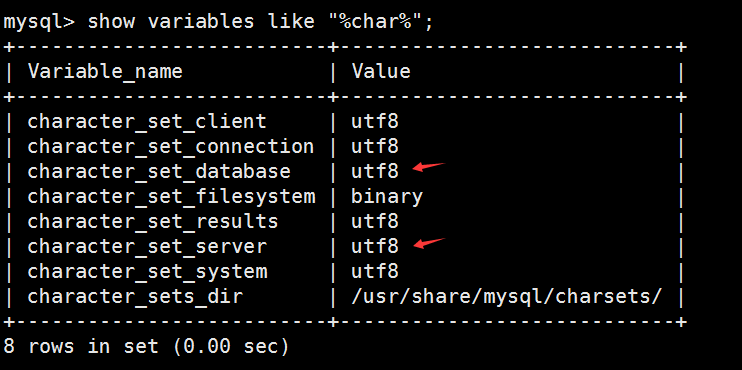Click the utf8 value for character_set_system
This screenshot has height=370, width=742.
click(375, 272)
